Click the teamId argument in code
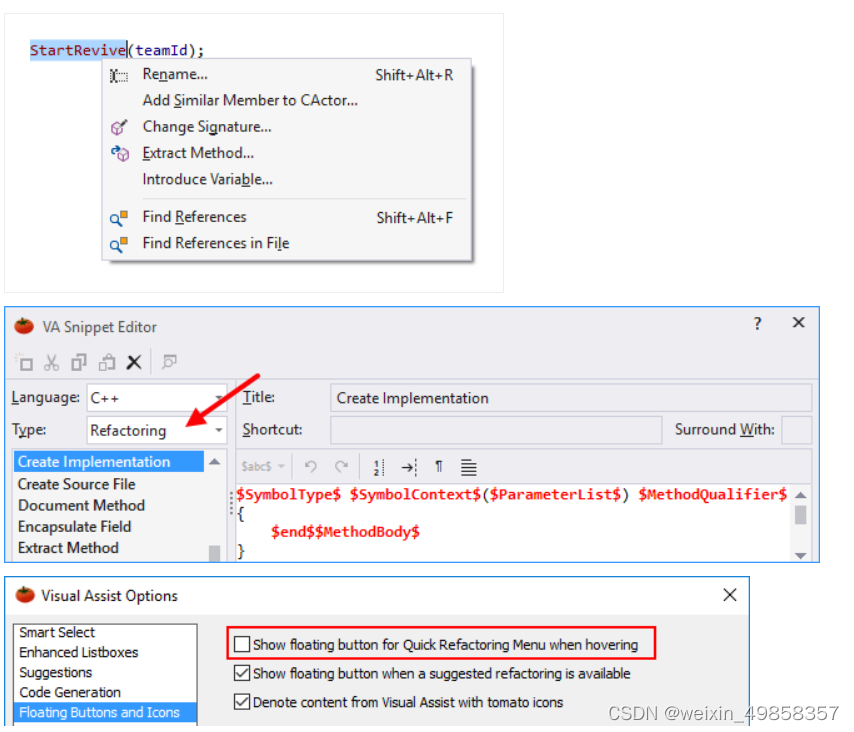Screen dimensions: 854x732 tap(161, 50)
